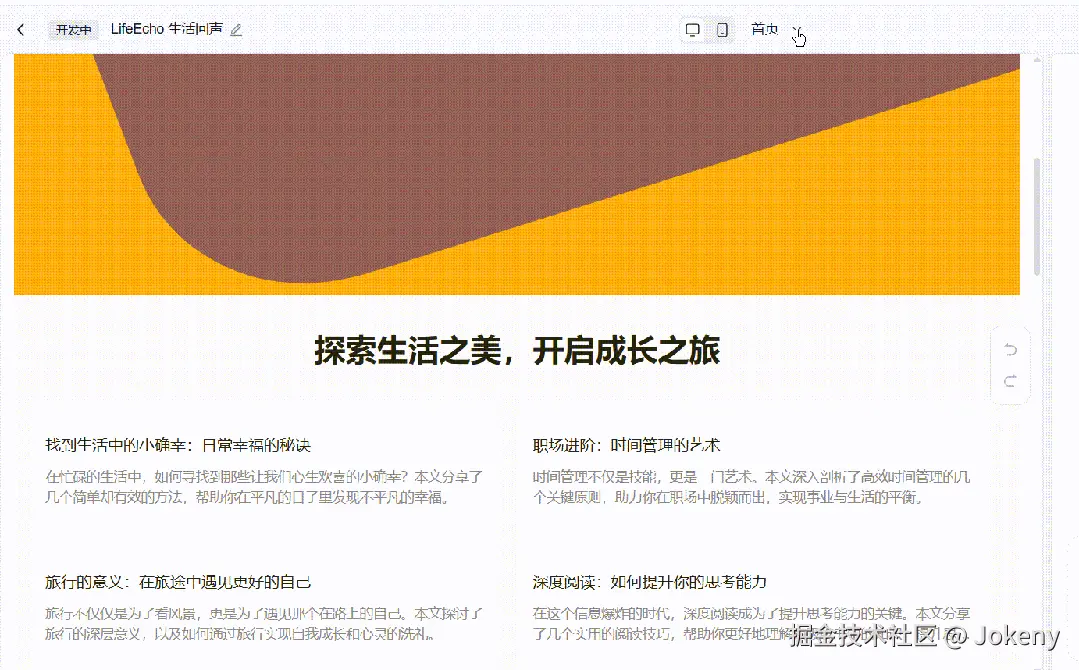
Task: Switch the preview to desktop layout
Action: pyautogui.click(x=692, y=29)
